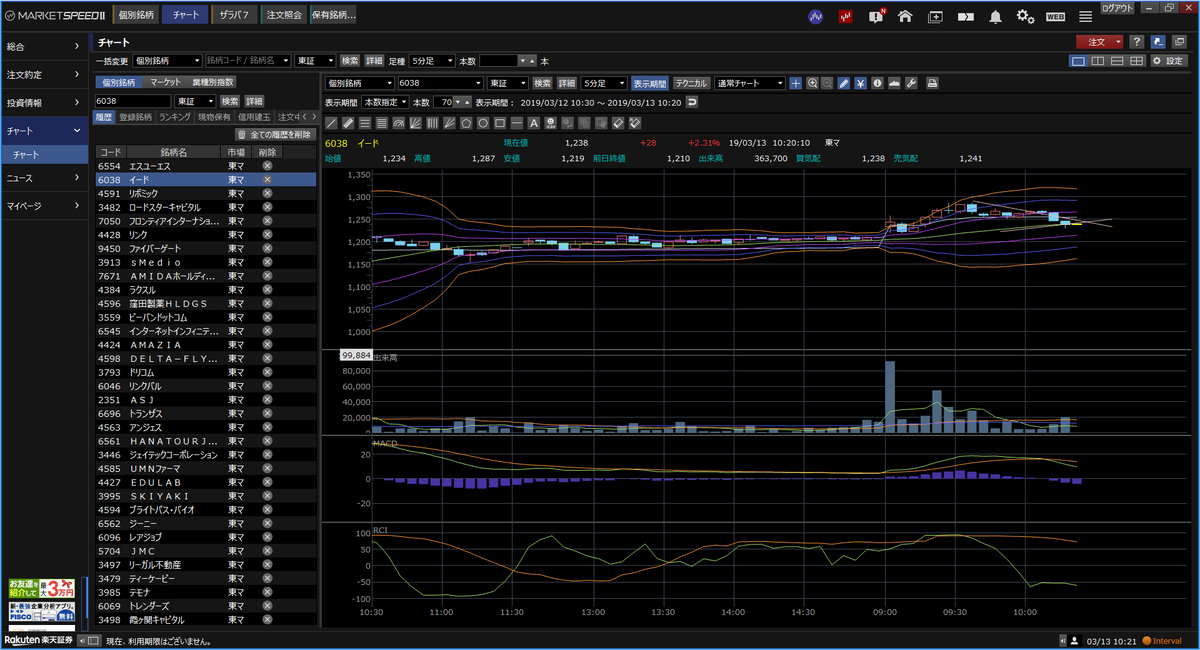The width and height of the screenshot is (1200, 650).
Task: Expand the 総合 sidebar menu
Action: tap(45, 46)
